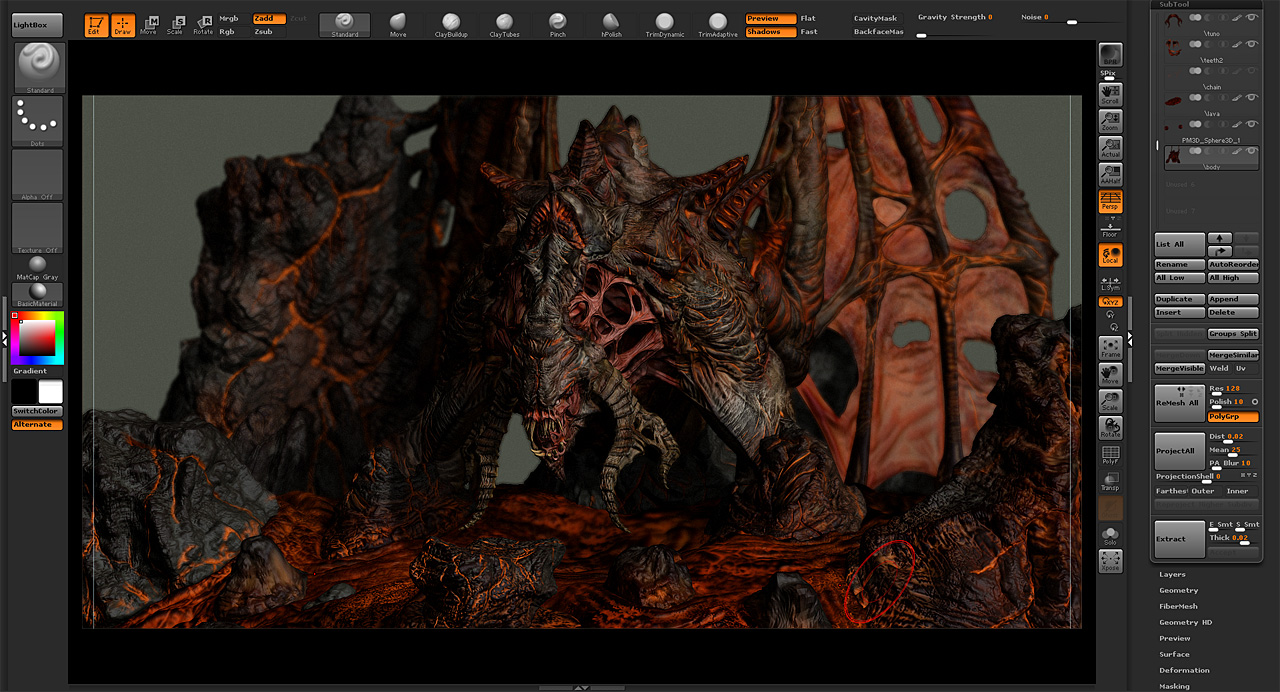1280x692 pixels.
Task: Expand the Layers subpalette
Action: 1172,574
